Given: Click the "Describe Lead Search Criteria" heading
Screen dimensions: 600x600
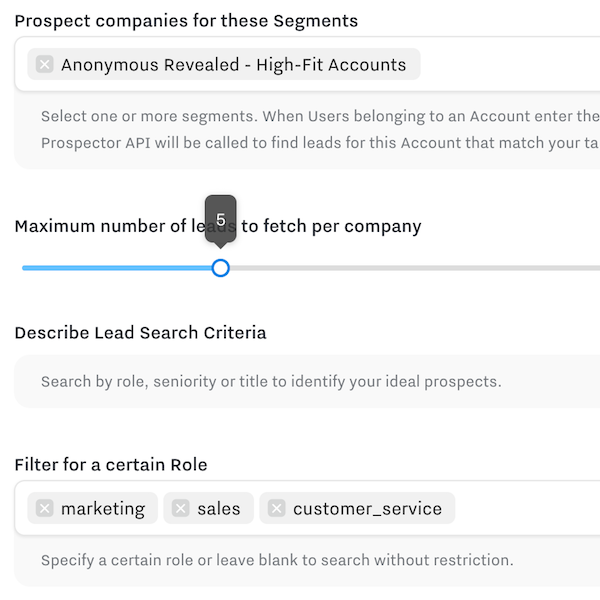Looking at the screenshot, I should (x=140, y=332).
